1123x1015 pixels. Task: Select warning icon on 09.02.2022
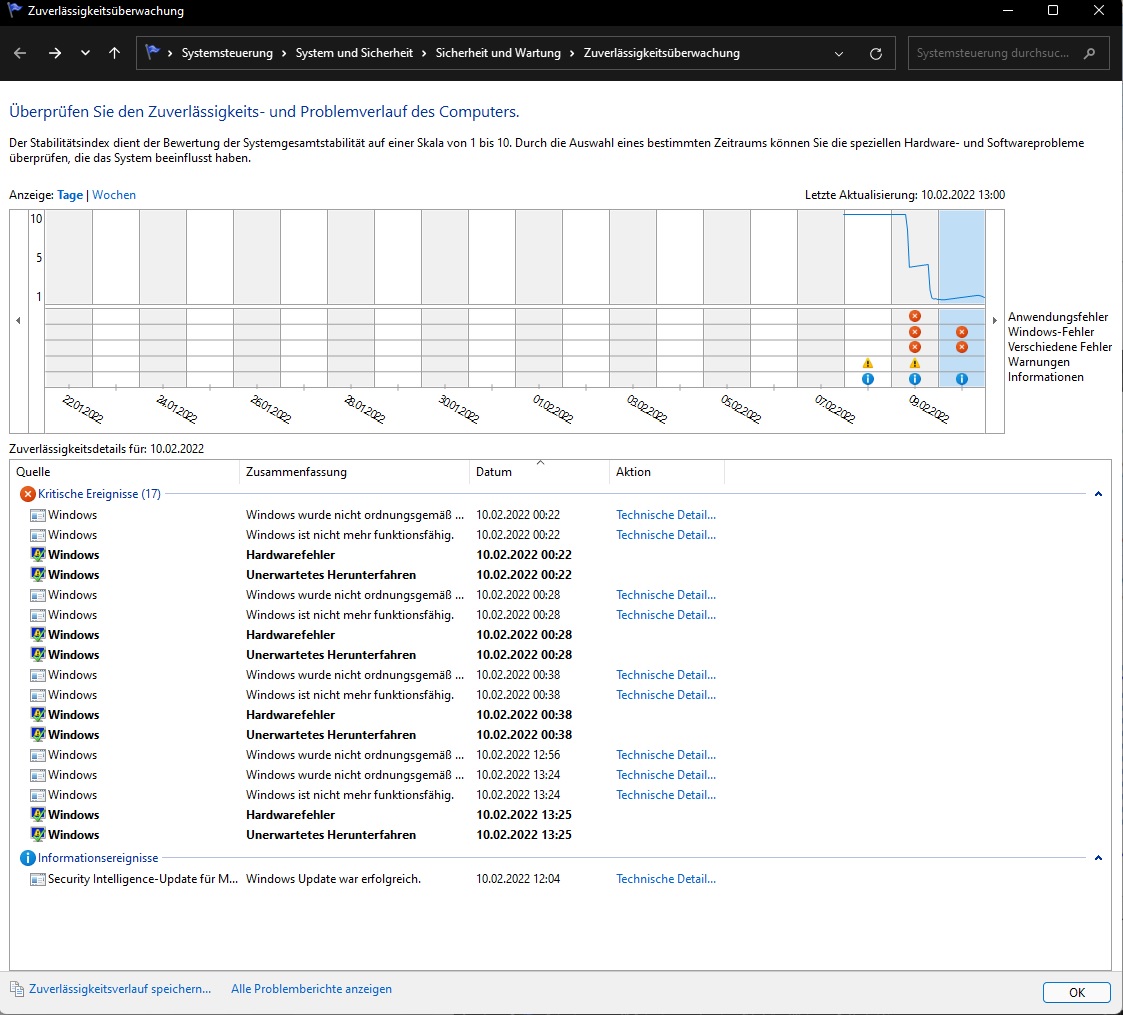click(x=915, y=363)
